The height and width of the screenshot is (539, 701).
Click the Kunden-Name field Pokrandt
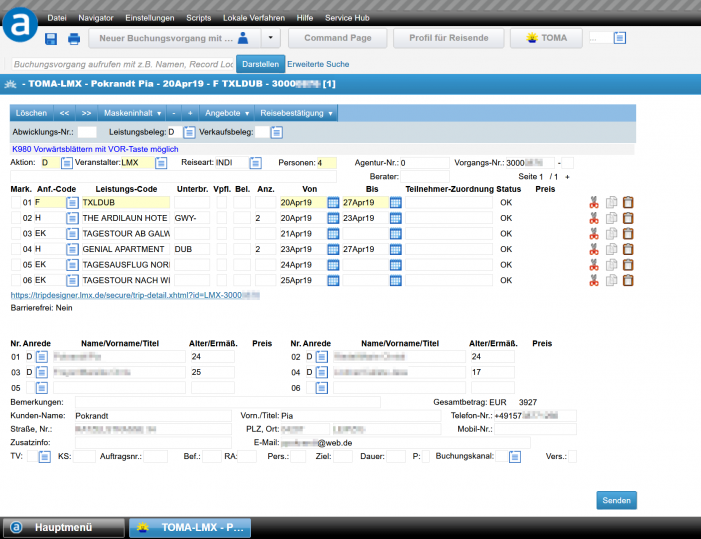pos(153,416)
